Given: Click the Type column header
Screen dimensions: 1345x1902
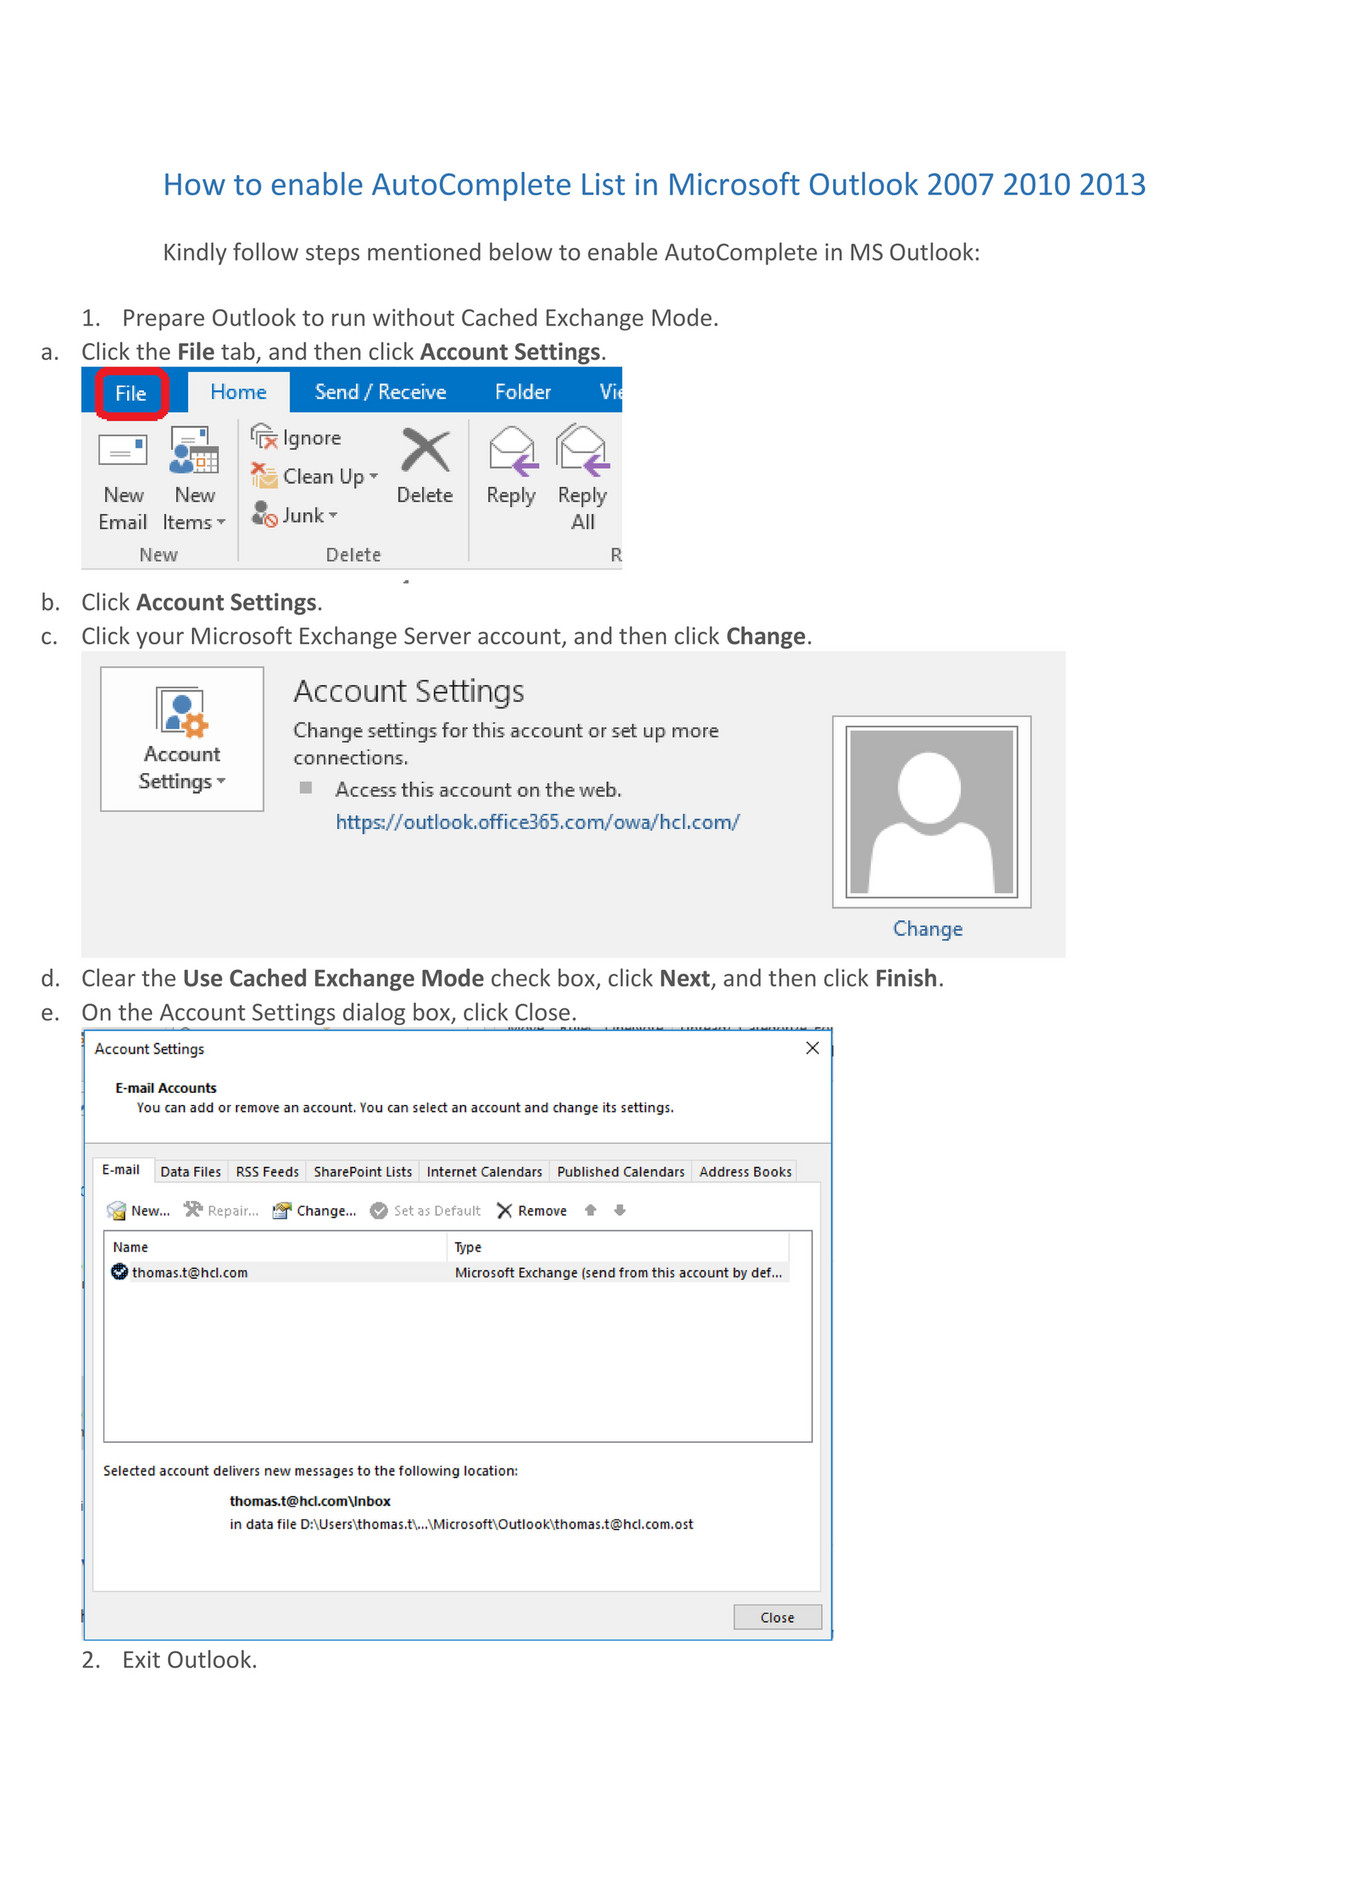Looking at the screenshot, I should 618,1247.
